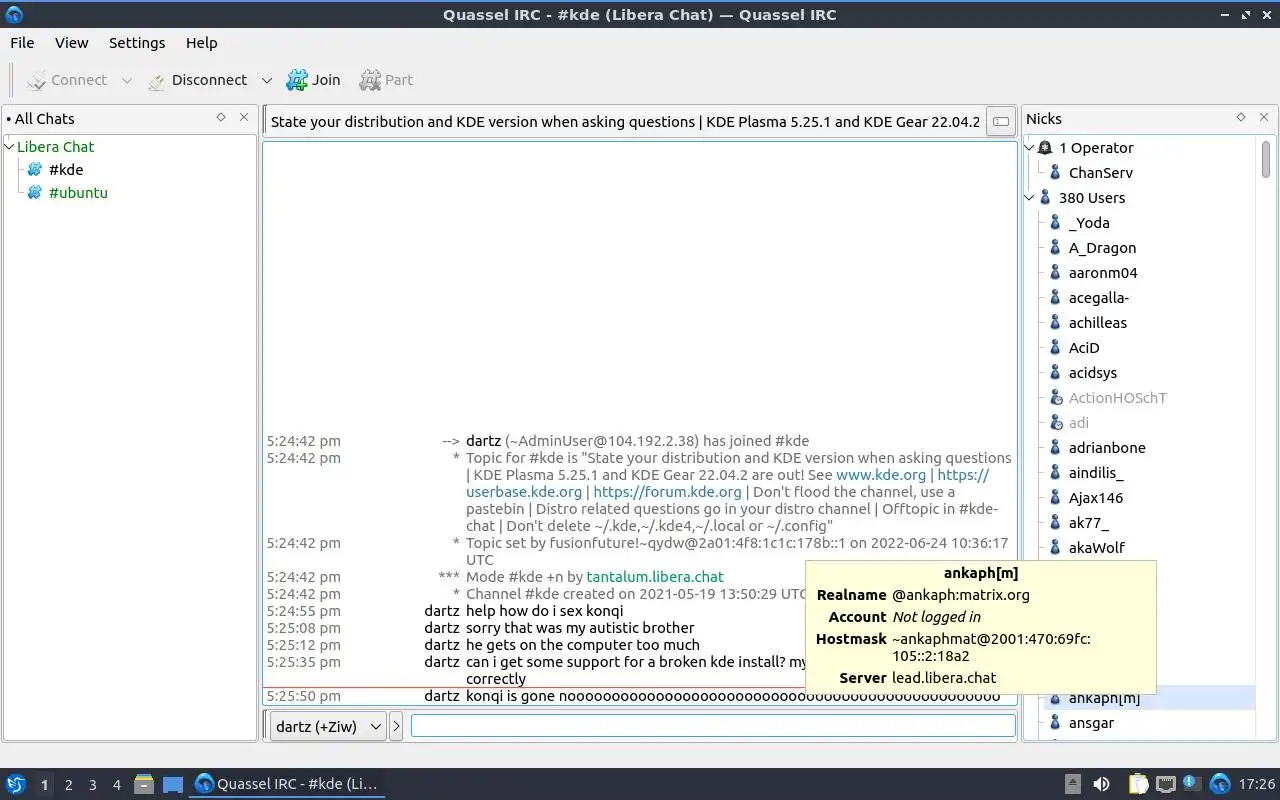Open the Connect dropdown arrow
Viewport: 1280px width, 800px height.
pyautogui.click(x=126, y=80)
